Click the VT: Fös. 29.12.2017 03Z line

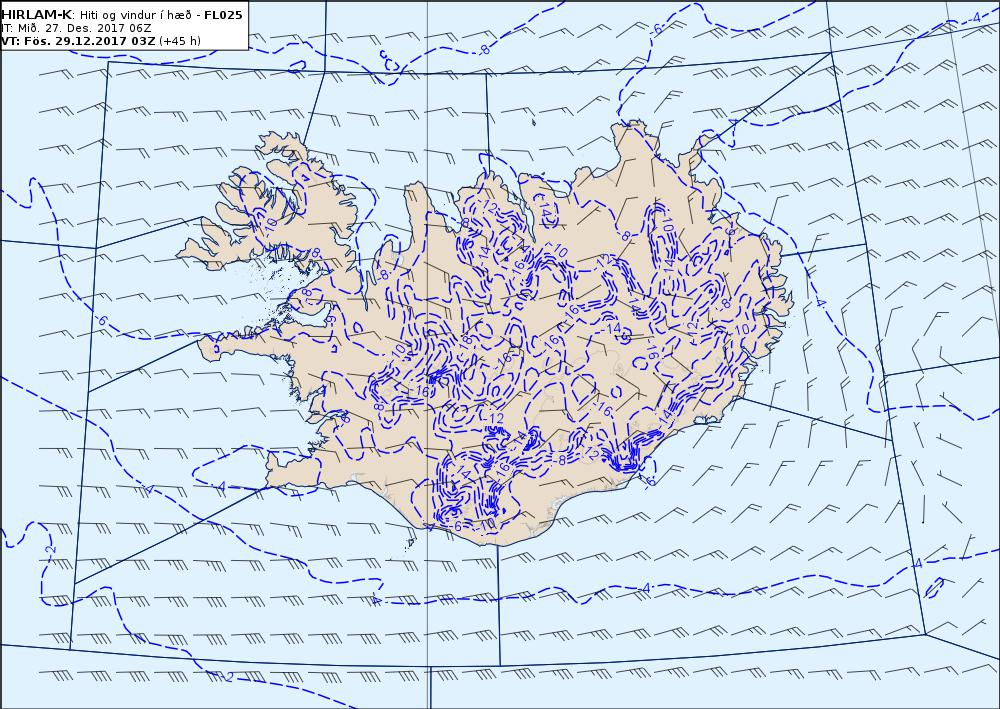[78, 41]
